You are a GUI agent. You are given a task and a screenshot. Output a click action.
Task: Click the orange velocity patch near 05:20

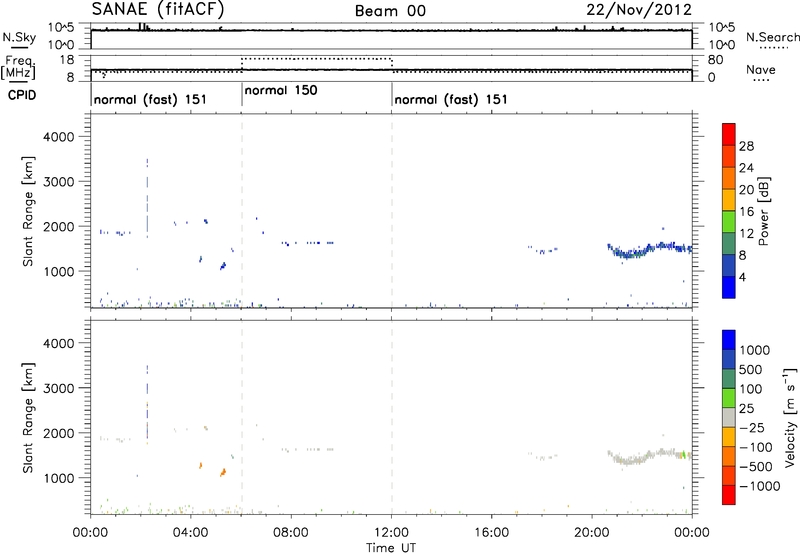point(223,472)
